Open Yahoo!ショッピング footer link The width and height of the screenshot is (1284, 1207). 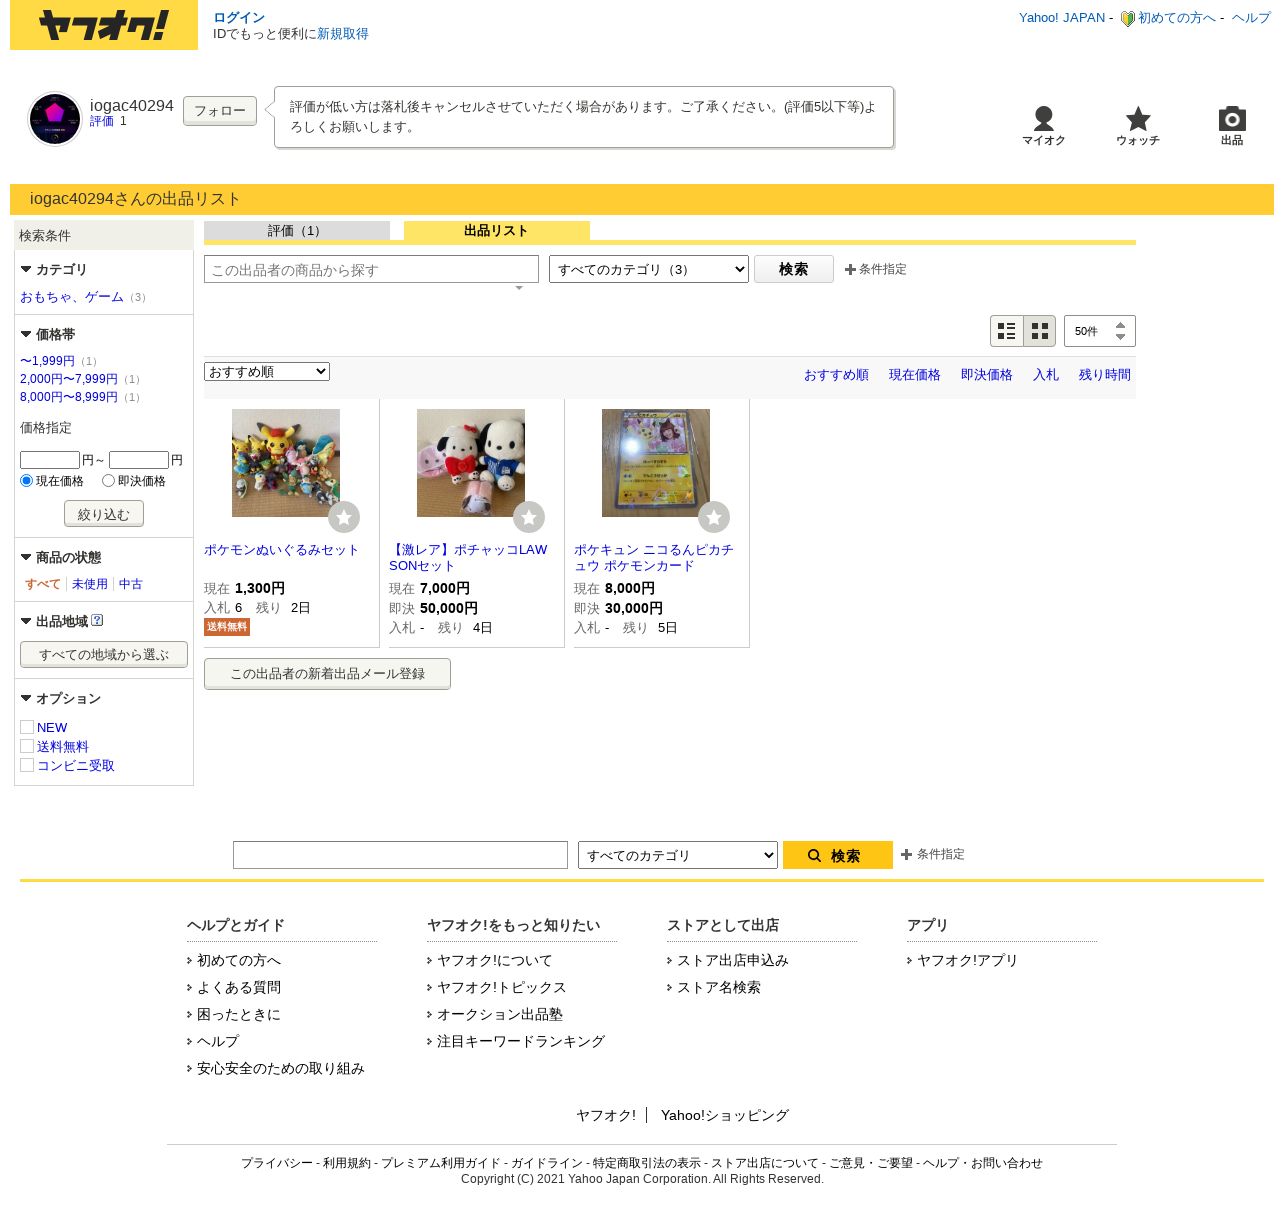point(725,1115)
